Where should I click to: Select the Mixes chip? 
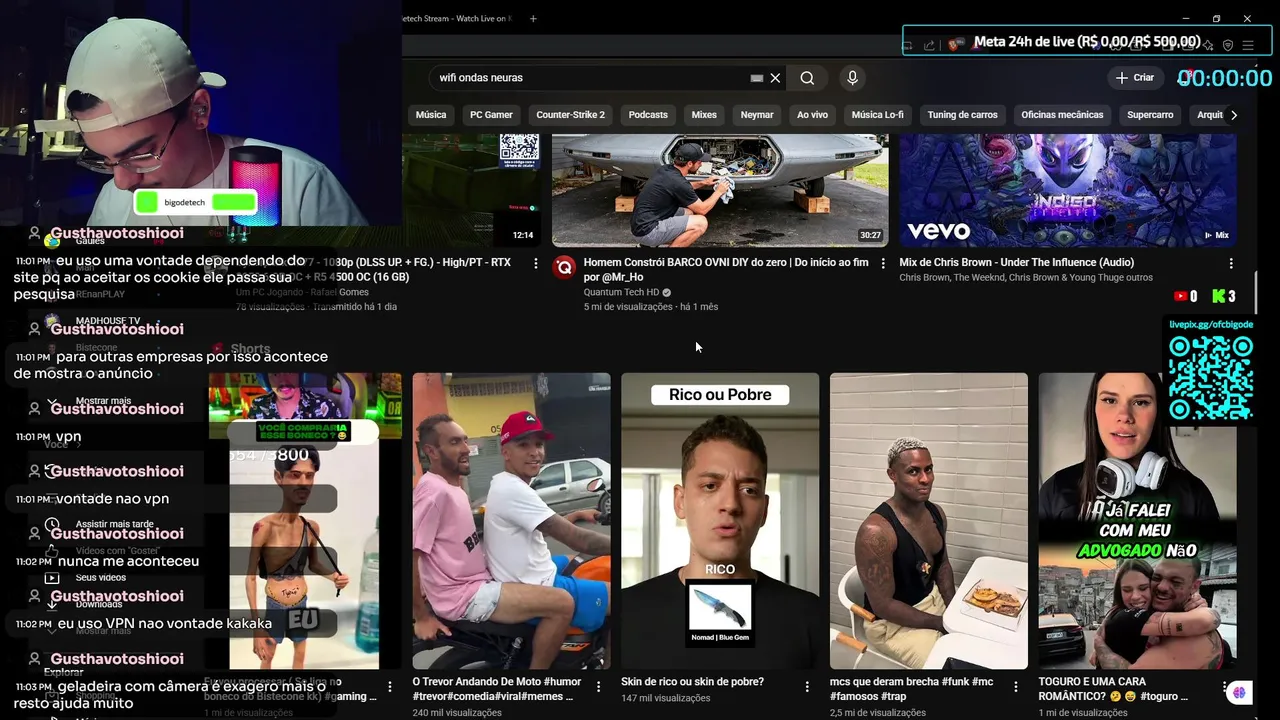pyautogui.click(x=704, y=115)
